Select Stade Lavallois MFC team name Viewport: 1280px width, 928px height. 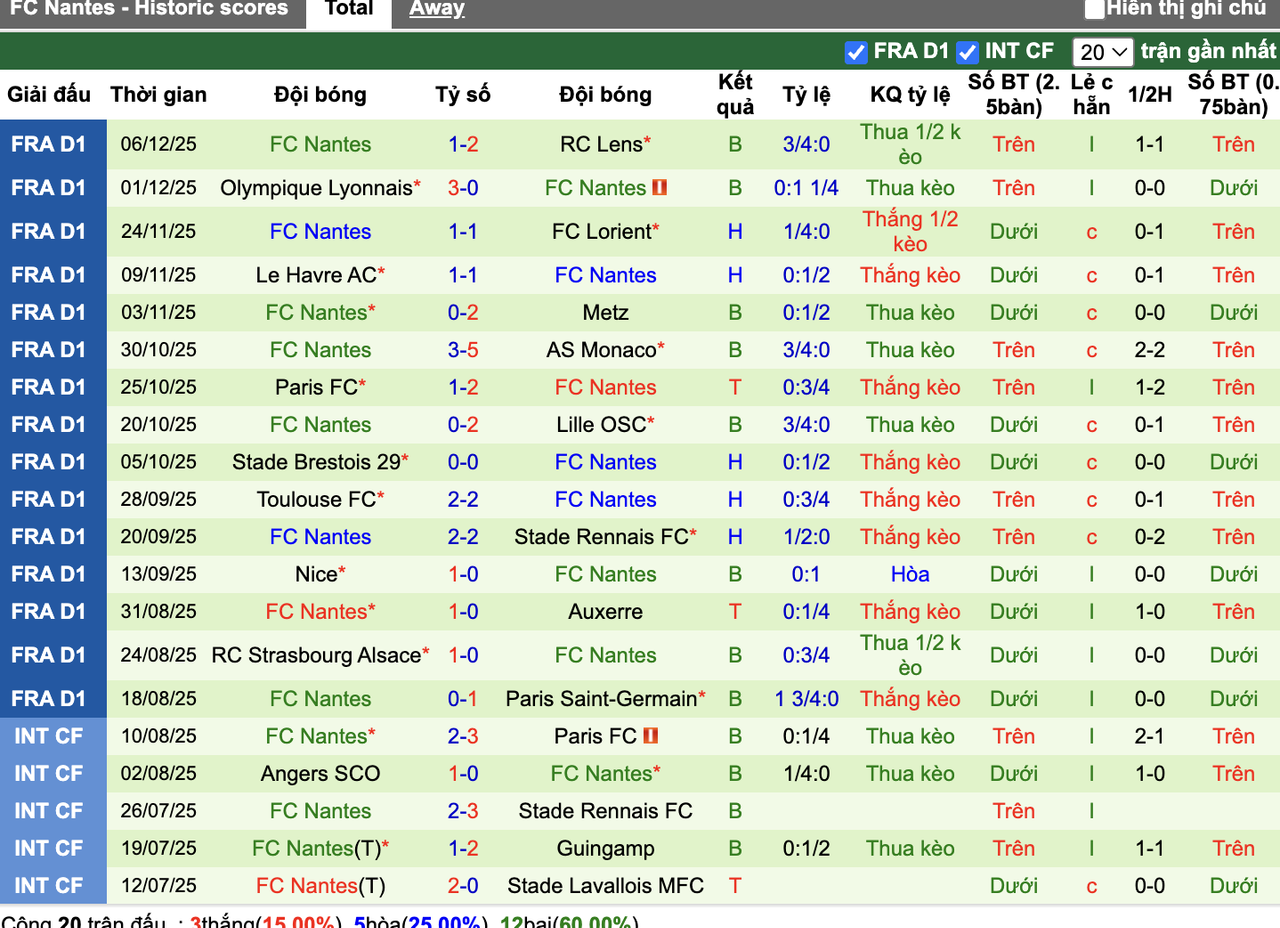click(x=605, y=886)
